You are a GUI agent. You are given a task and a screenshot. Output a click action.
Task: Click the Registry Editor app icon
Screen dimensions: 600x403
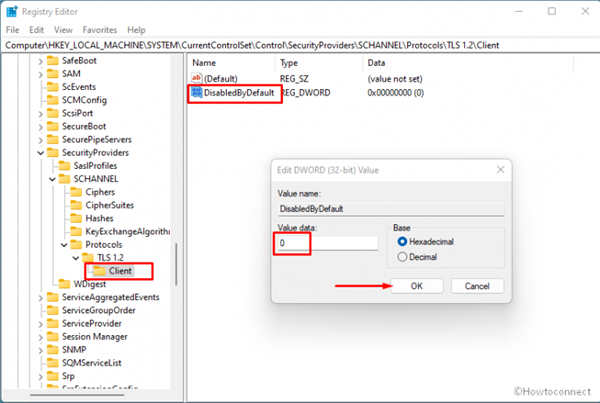(11, 11)
